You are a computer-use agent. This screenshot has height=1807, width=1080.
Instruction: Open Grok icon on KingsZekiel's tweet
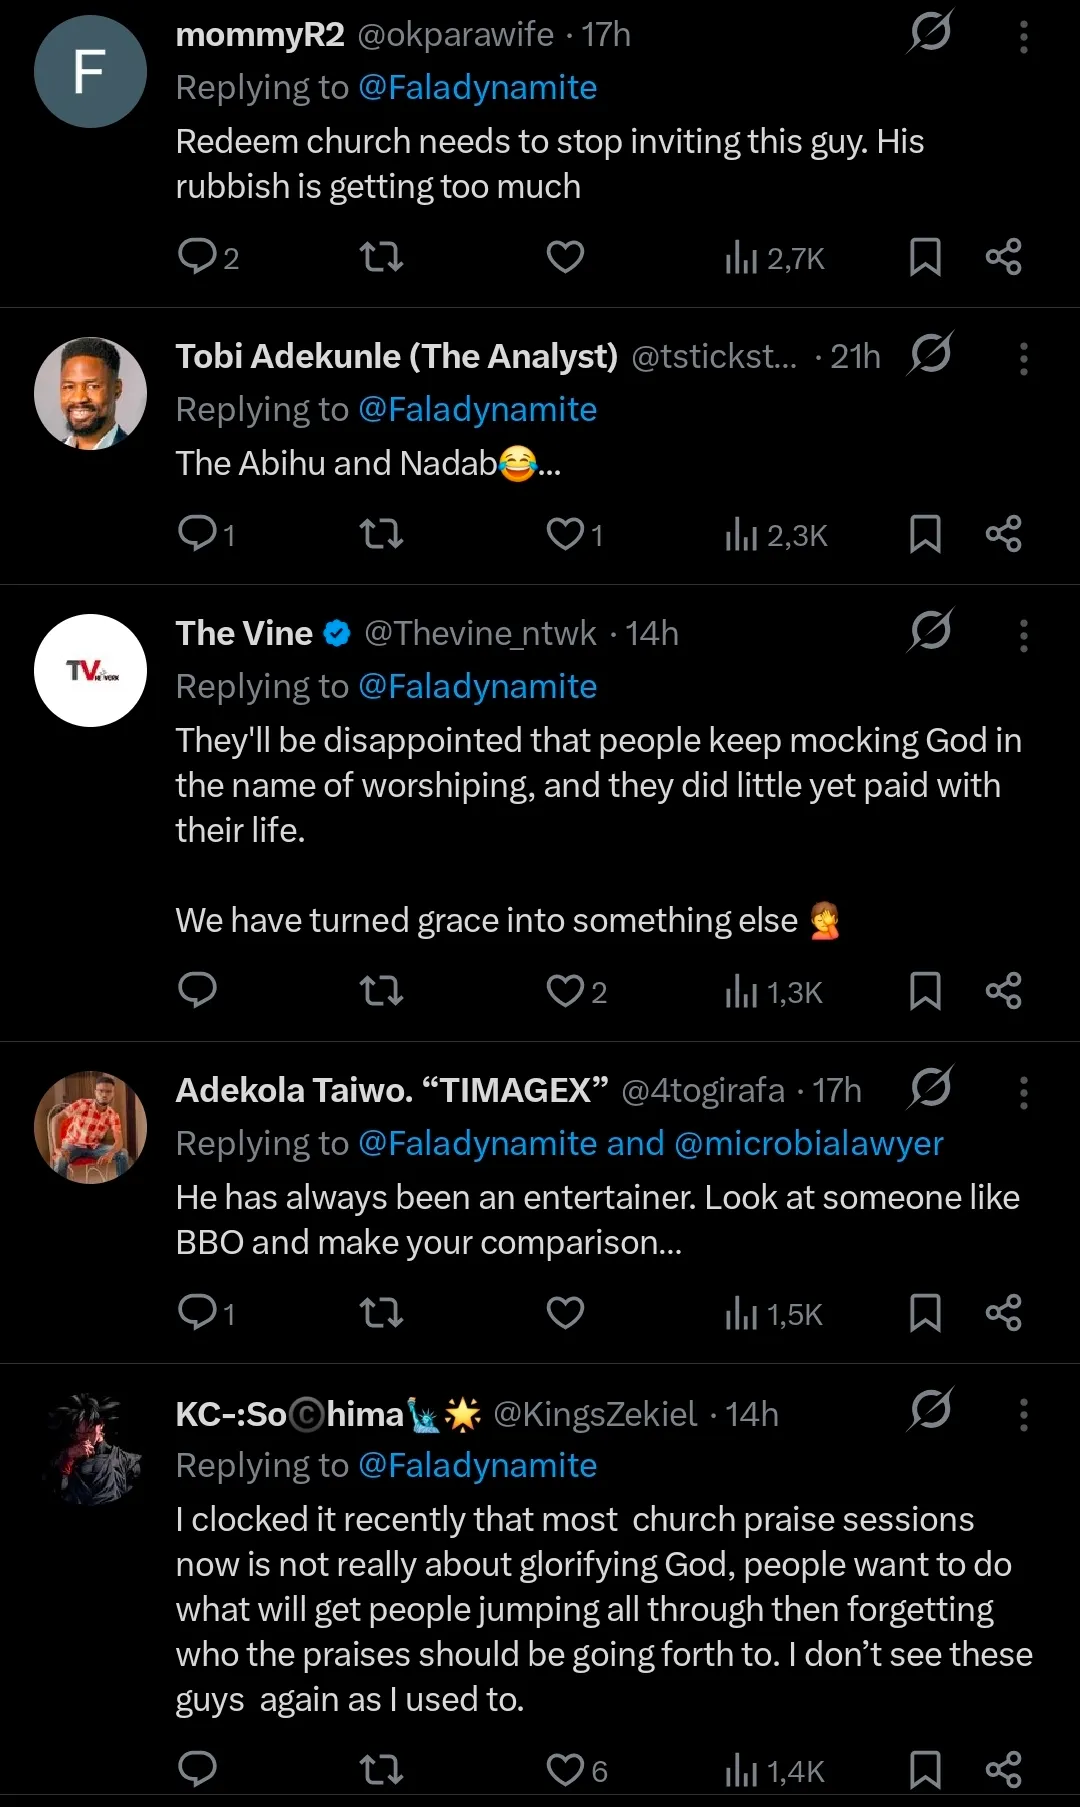[x=930, y=1410]
